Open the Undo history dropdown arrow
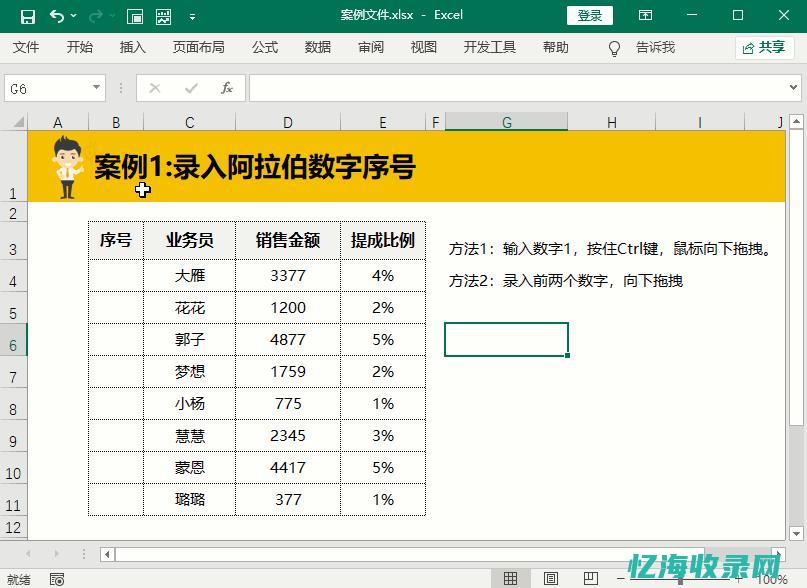Screen dimensions: 807x588 click(72, 16)
